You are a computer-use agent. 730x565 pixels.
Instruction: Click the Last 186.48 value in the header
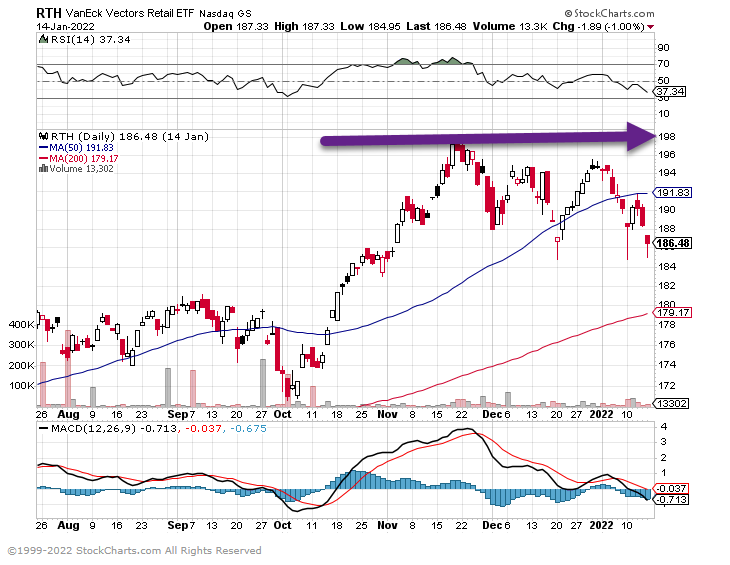436,27
